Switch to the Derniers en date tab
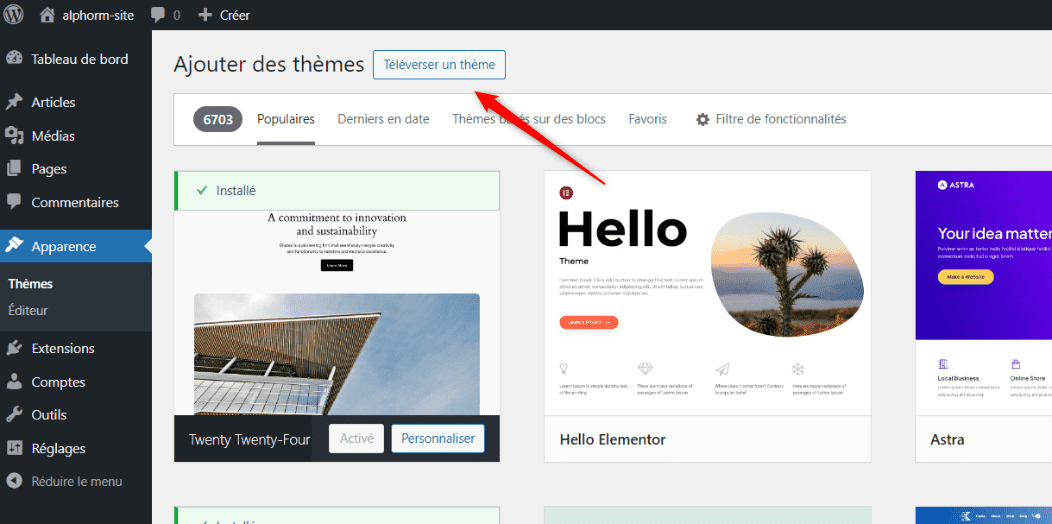The width and height of the screenshot is (1052, 524). 383,119
